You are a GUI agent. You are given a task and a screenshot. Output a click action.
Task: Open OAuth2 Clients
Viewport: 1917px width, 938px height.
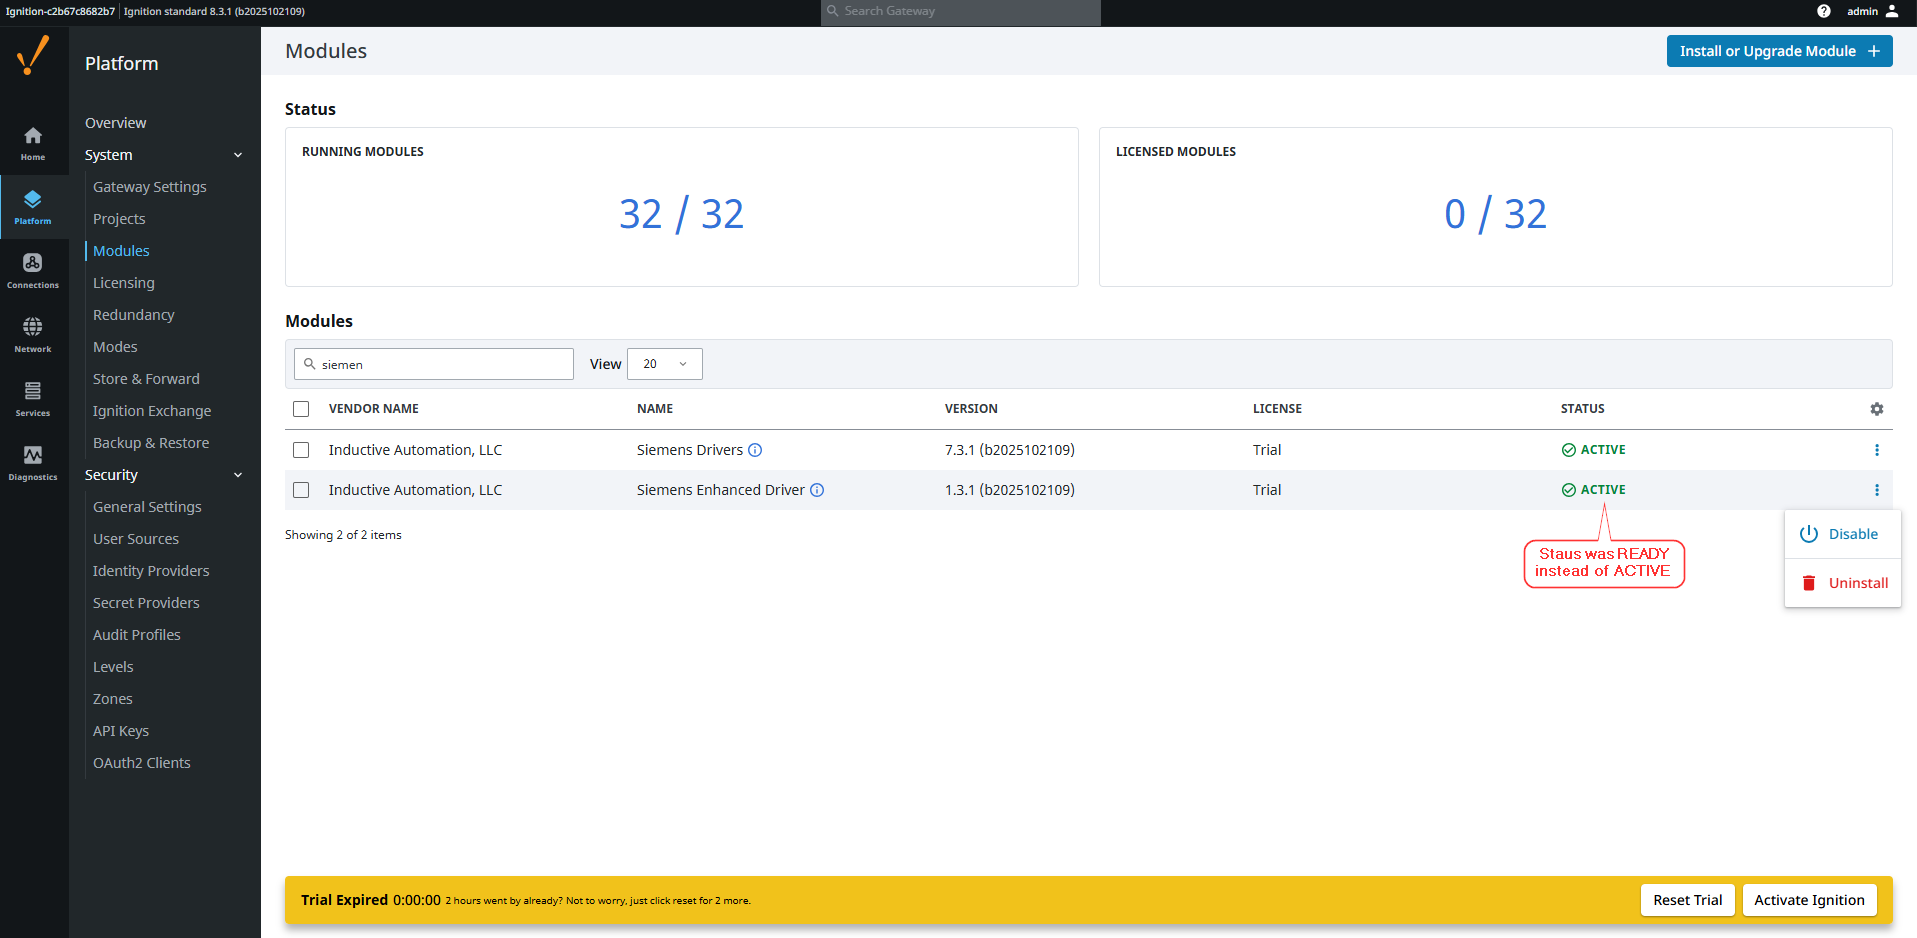[142, 763]
